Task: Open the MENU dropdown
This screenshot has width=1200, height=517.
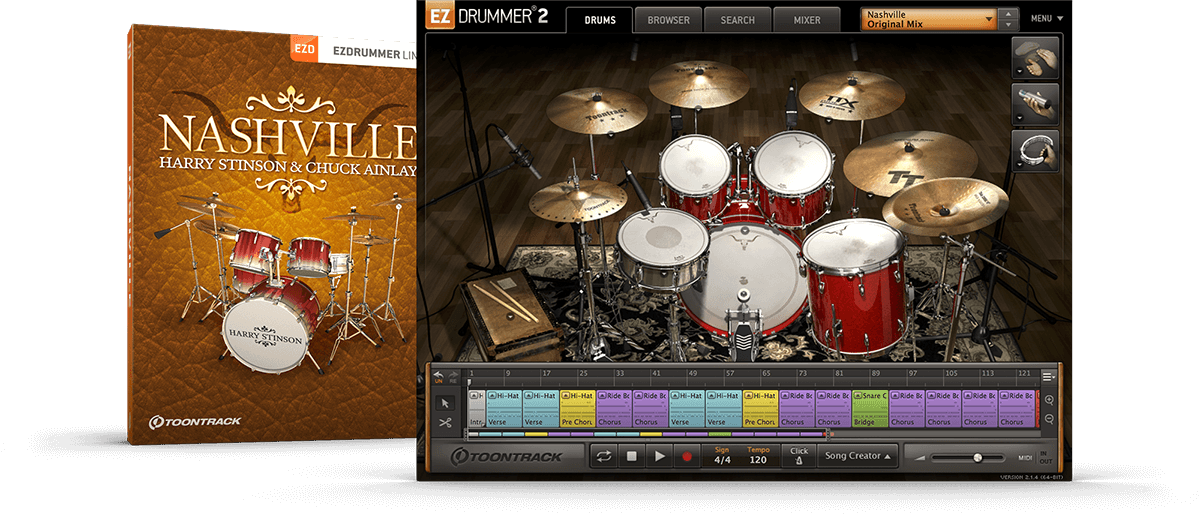Action: pos(1047,19)
